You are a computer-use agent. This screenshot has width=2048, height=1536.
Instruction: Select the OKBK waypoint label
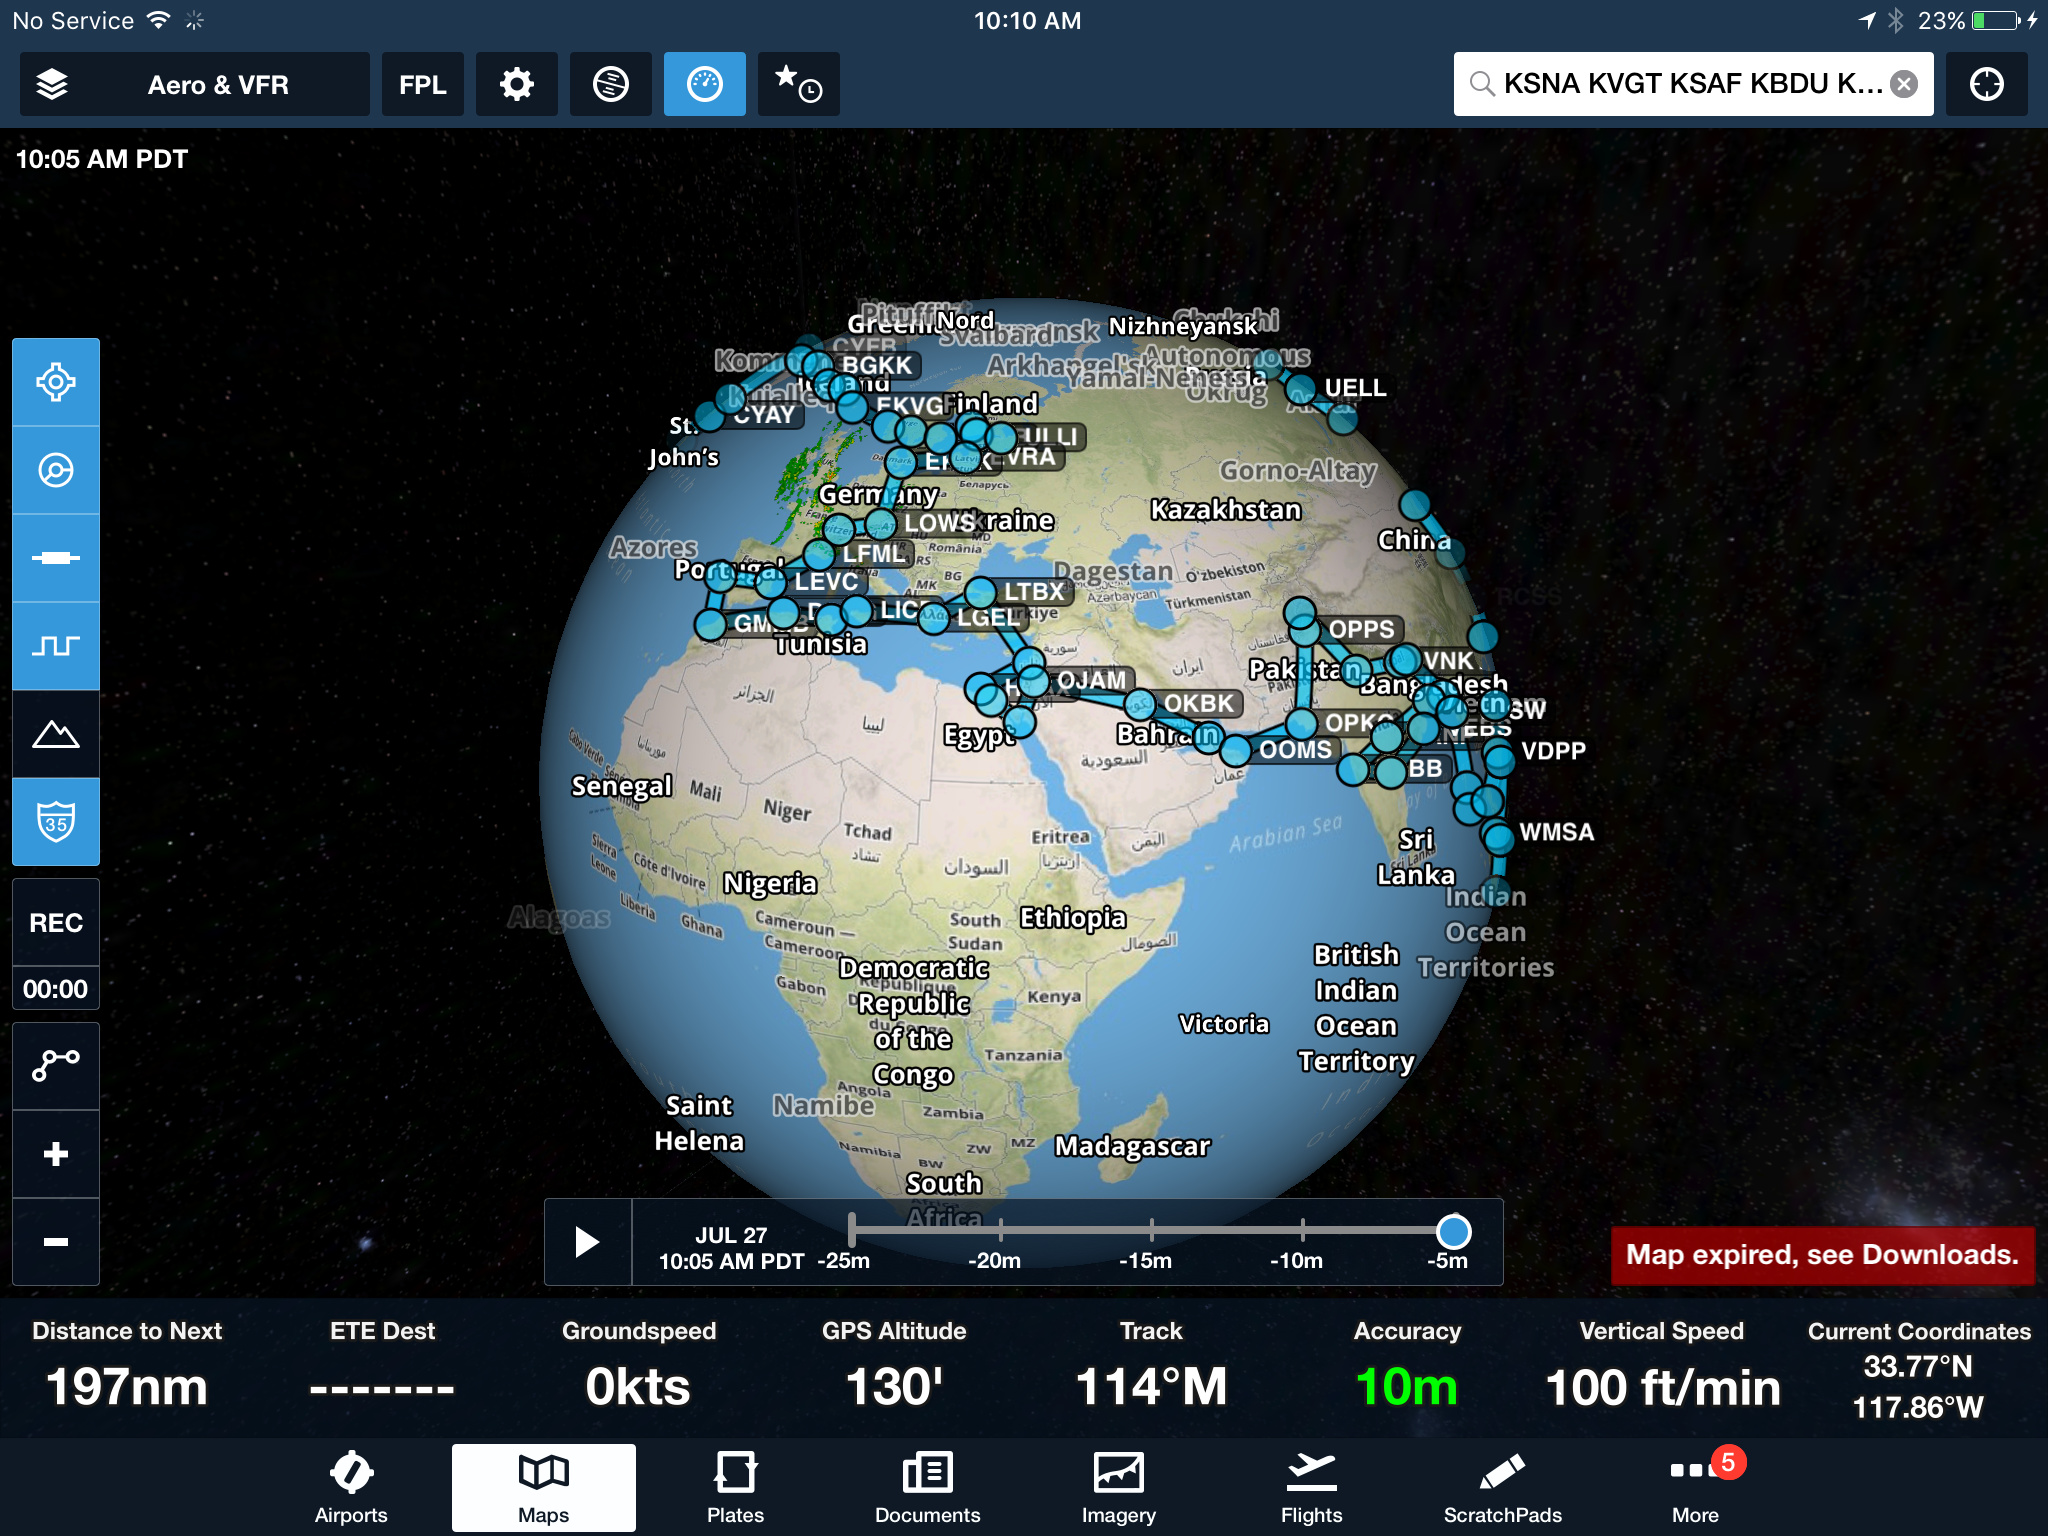[x=1199, y=704]
